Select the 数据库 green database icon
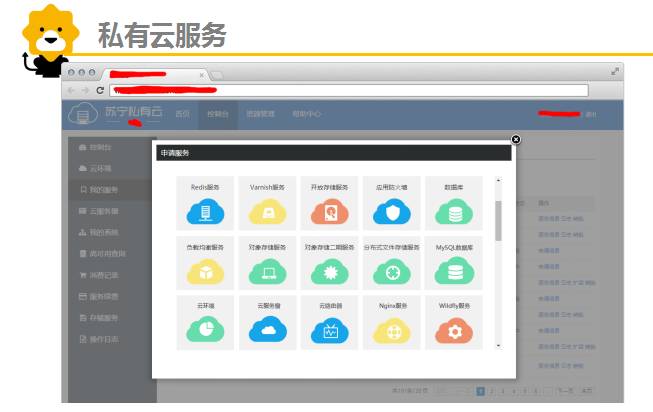This screenshot has width=653, height=412. pyautogui.click(x=454, y=212)
